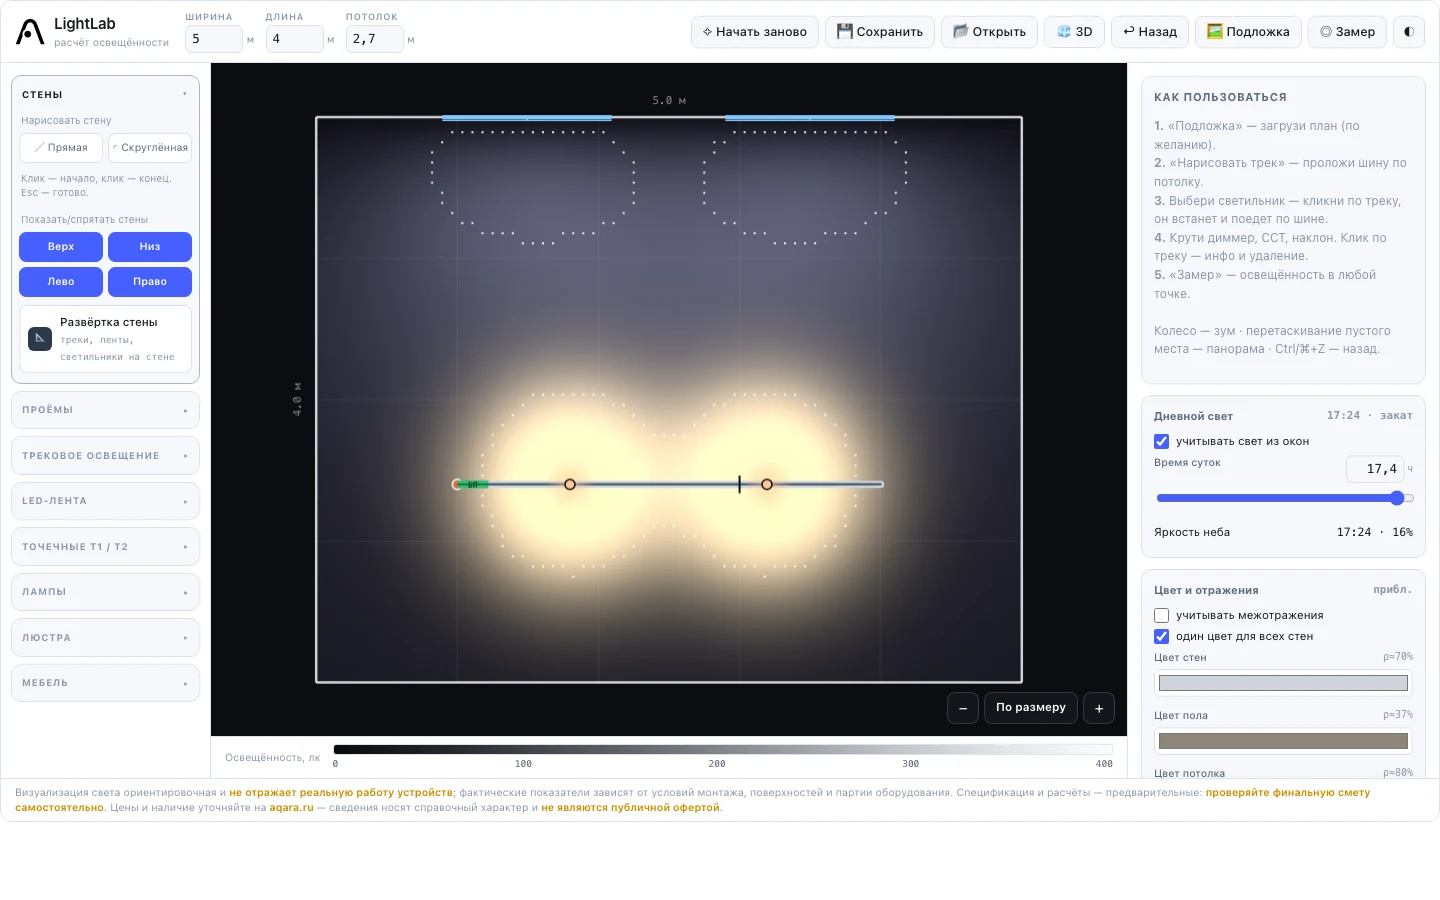Expand the LED-лента section
Image resolution: width=1440 pixels, height=900 pixels.
(x=105, y=501)
